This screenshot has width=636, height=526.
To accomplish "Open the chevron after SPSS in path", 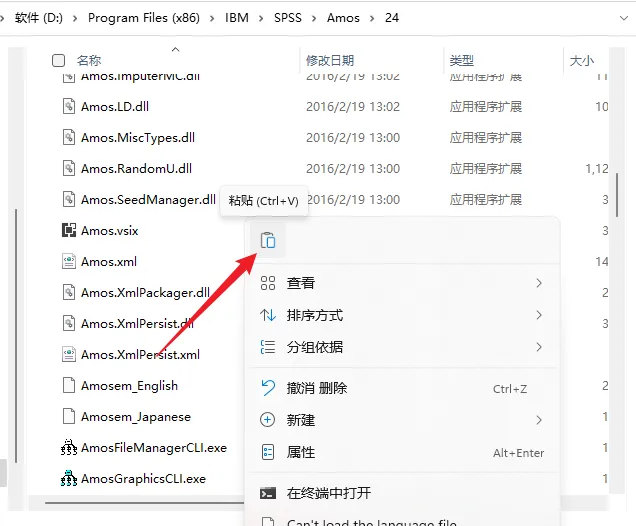I will (x=314, y=18).
